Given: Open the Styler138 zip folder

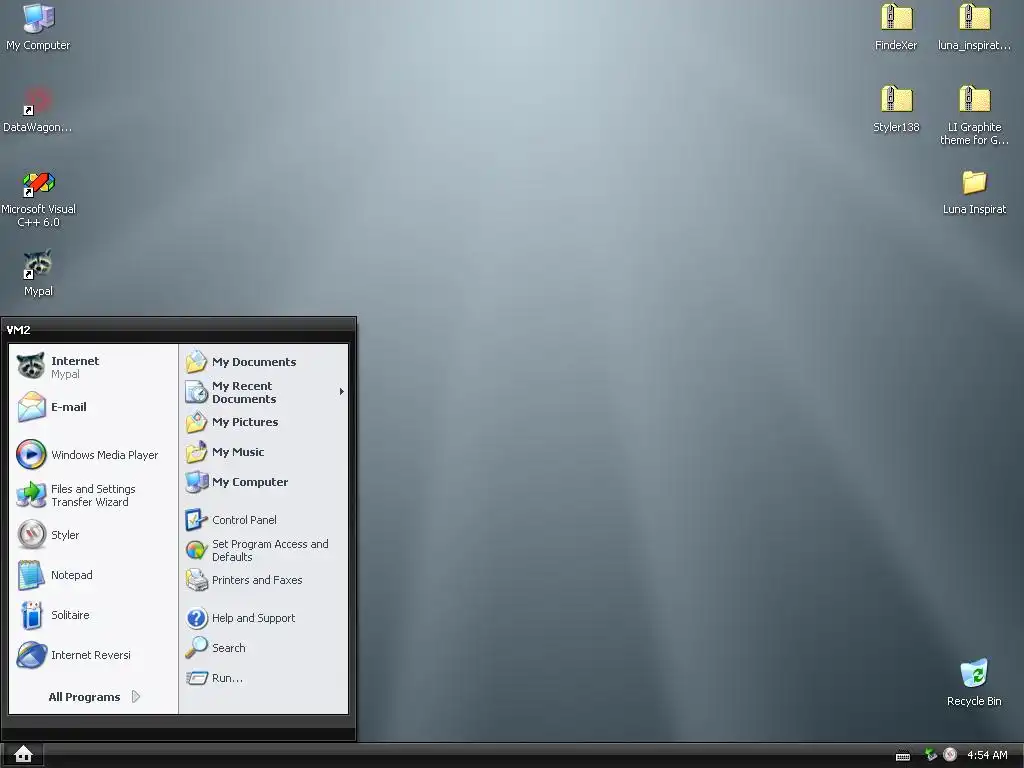Looking at the screenshot, I should coord(896,110).
